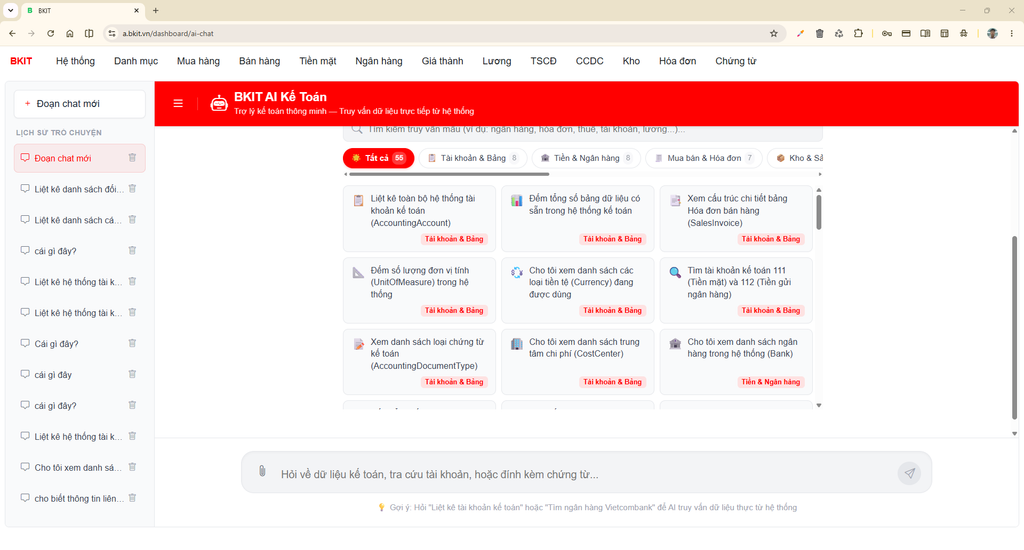The image size is (1024, 550).
Task: Select the 'Mua bán & Hóa đơn' filter chip
Action: tap(703, 158)
